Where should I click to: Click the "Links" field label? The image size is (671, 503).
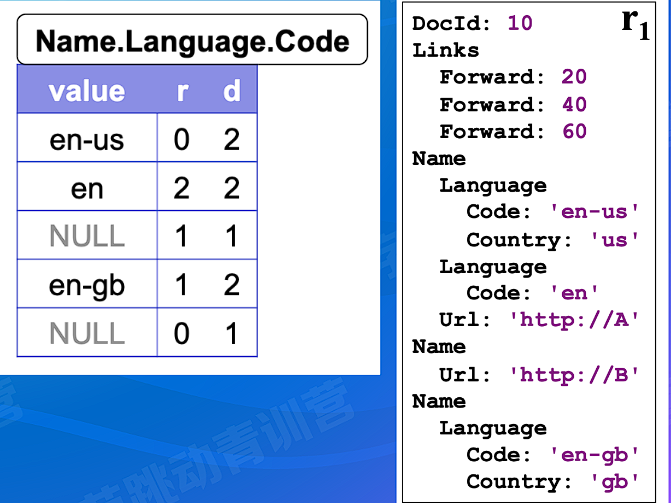pos(445,51)
